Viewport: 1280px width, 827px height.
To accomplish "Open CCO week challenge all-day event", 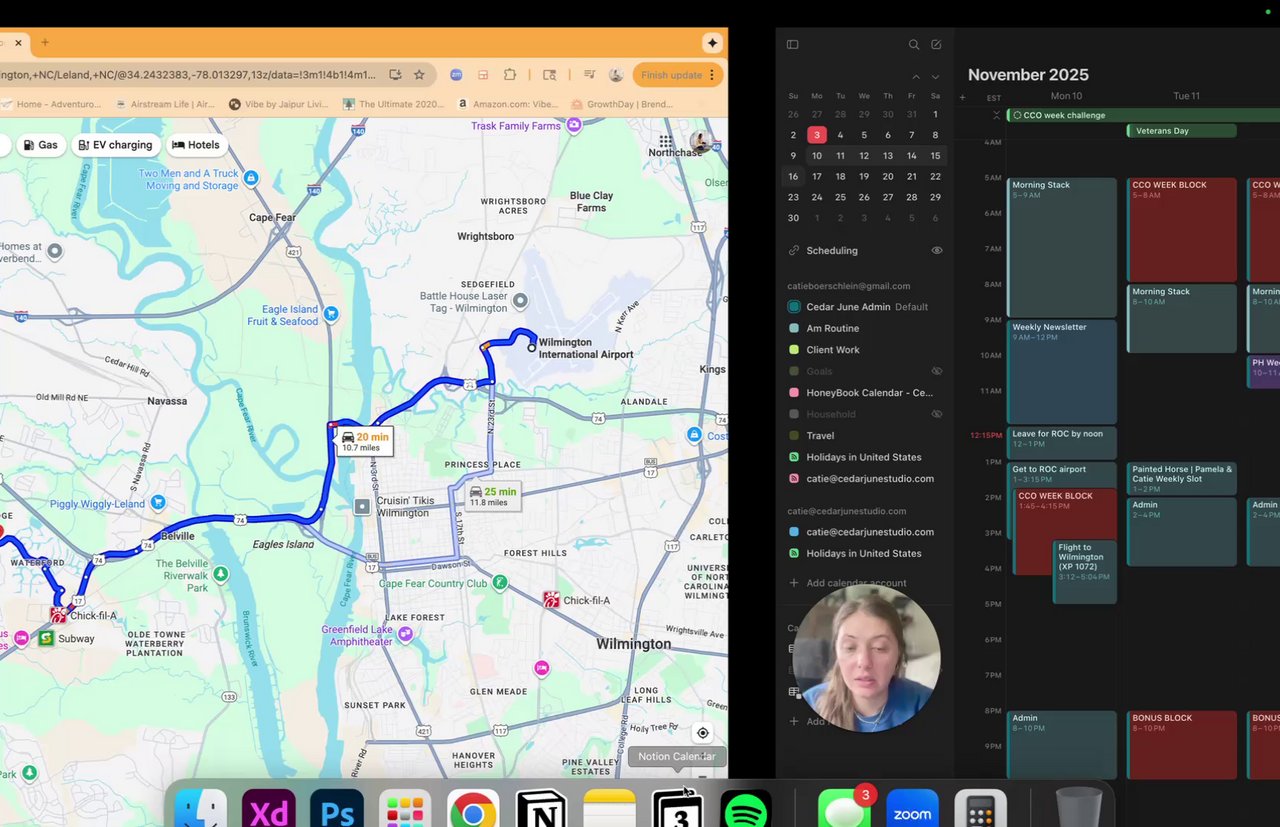I will 1143,115.
